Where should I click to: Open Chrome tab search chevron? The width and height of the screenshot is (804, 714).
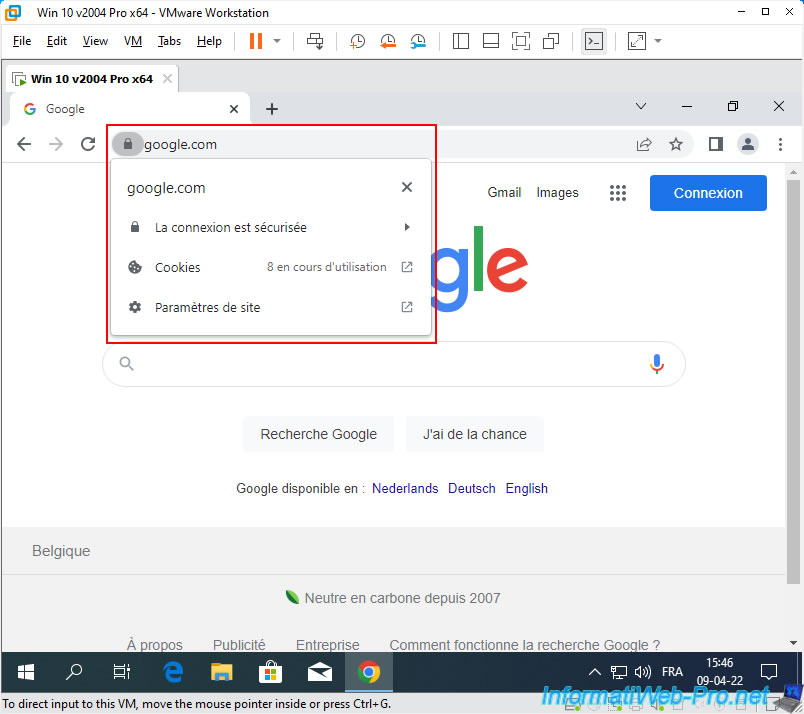[641, 106]
